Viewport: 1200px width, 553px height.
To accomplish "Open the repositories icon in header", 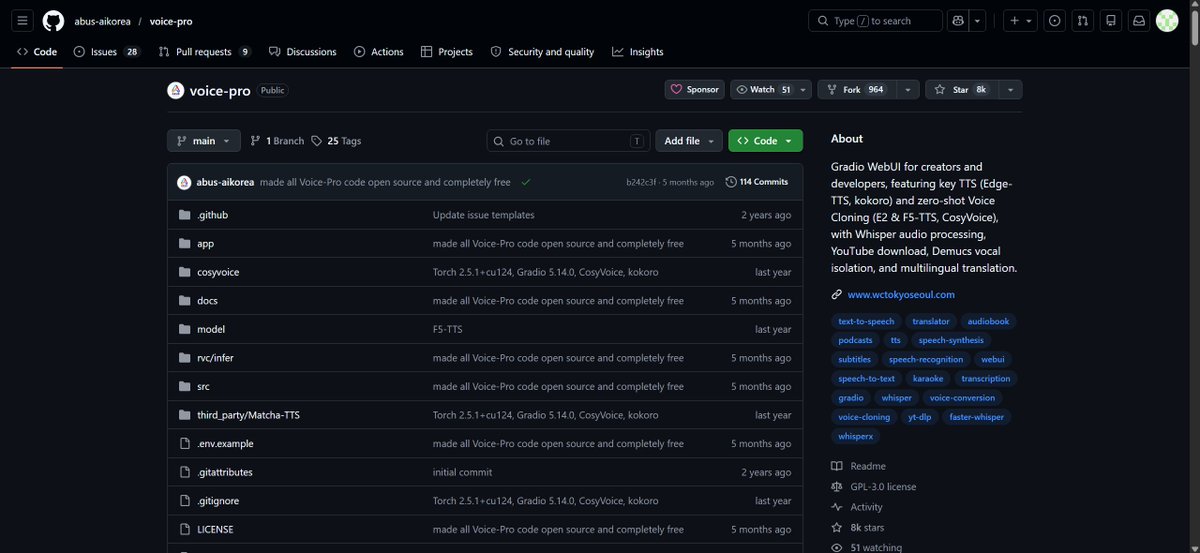I will [x=1110, y=20].
